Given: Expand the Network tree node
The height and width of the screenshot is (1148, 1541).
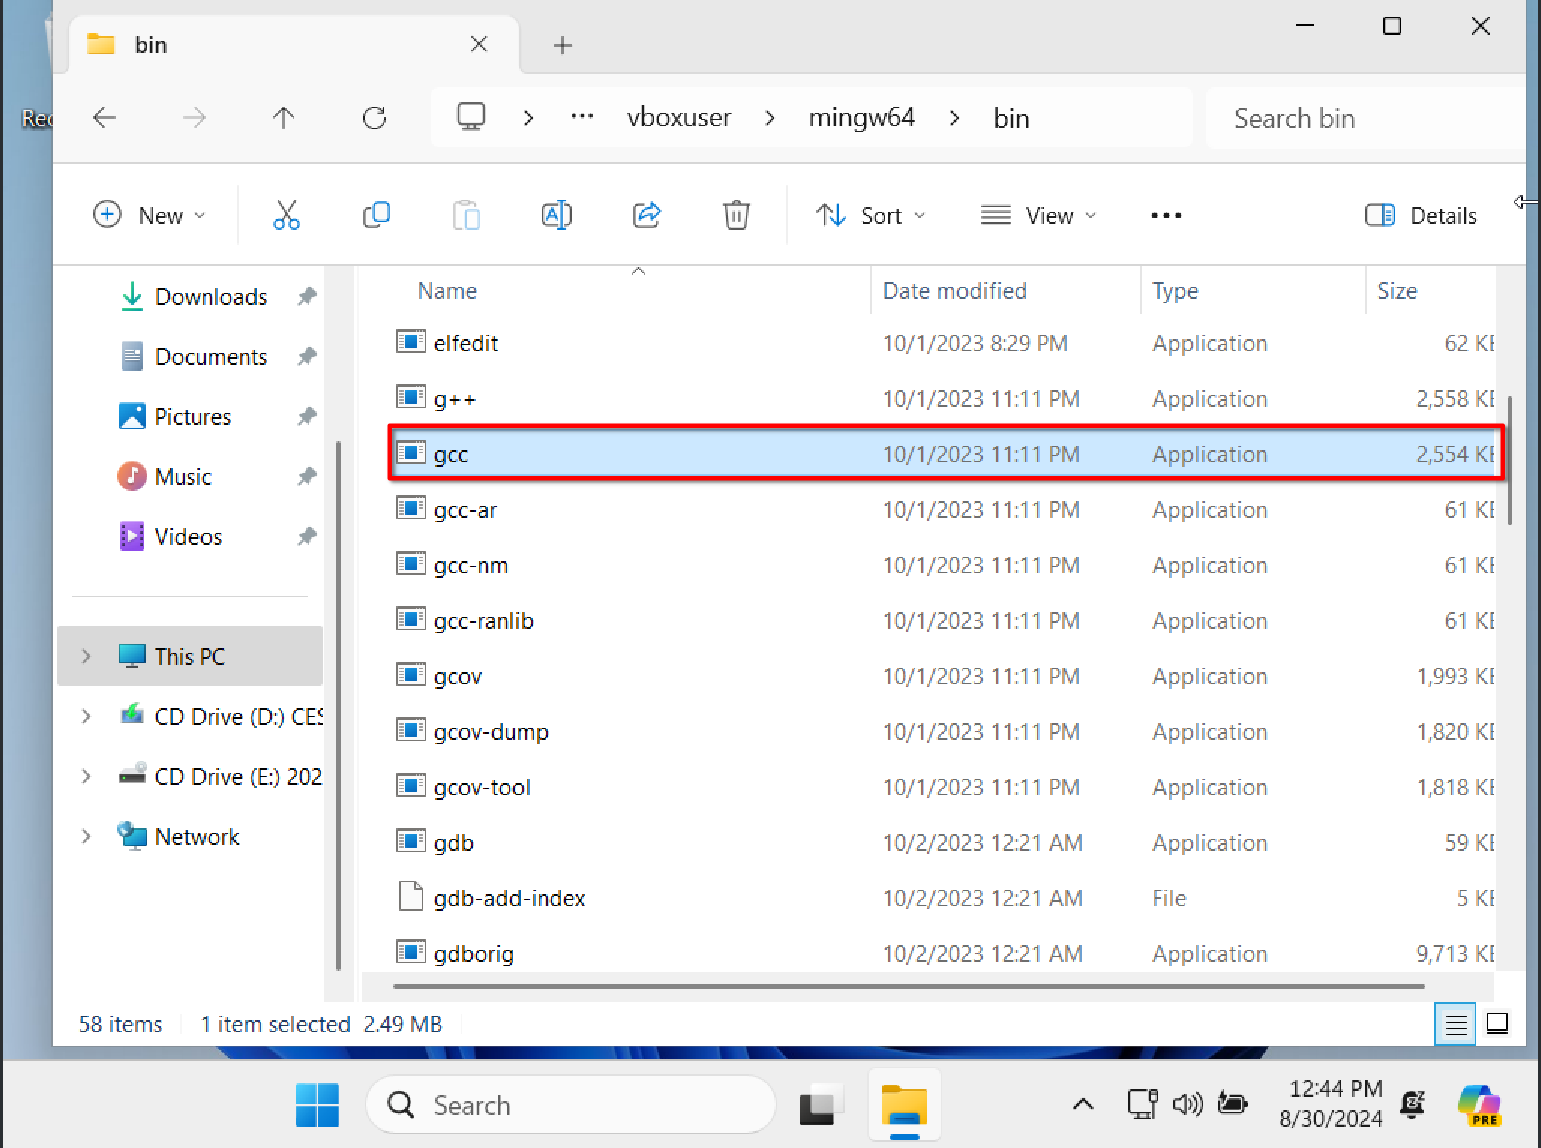Looking at the screenshot, I should point(86,836).
